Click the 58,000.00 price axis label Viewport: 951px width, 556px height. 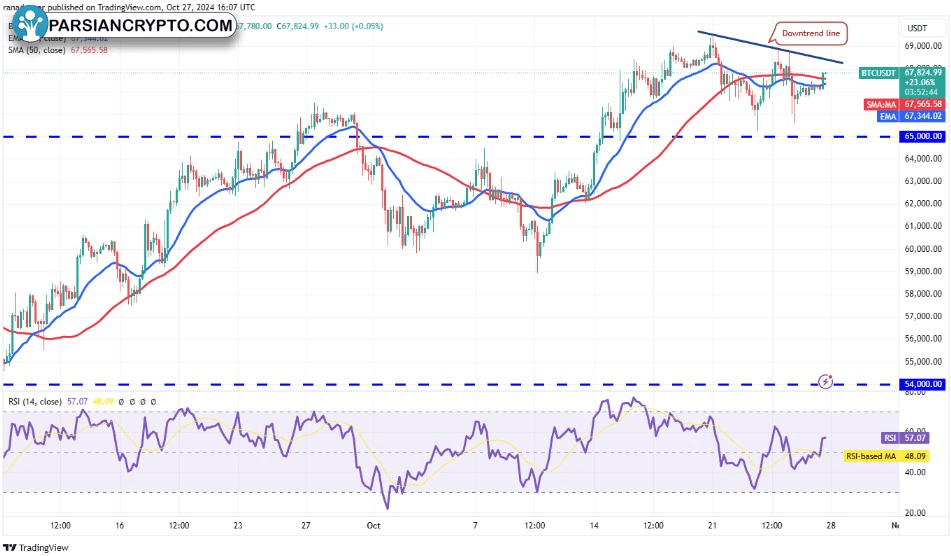[923, 294]
